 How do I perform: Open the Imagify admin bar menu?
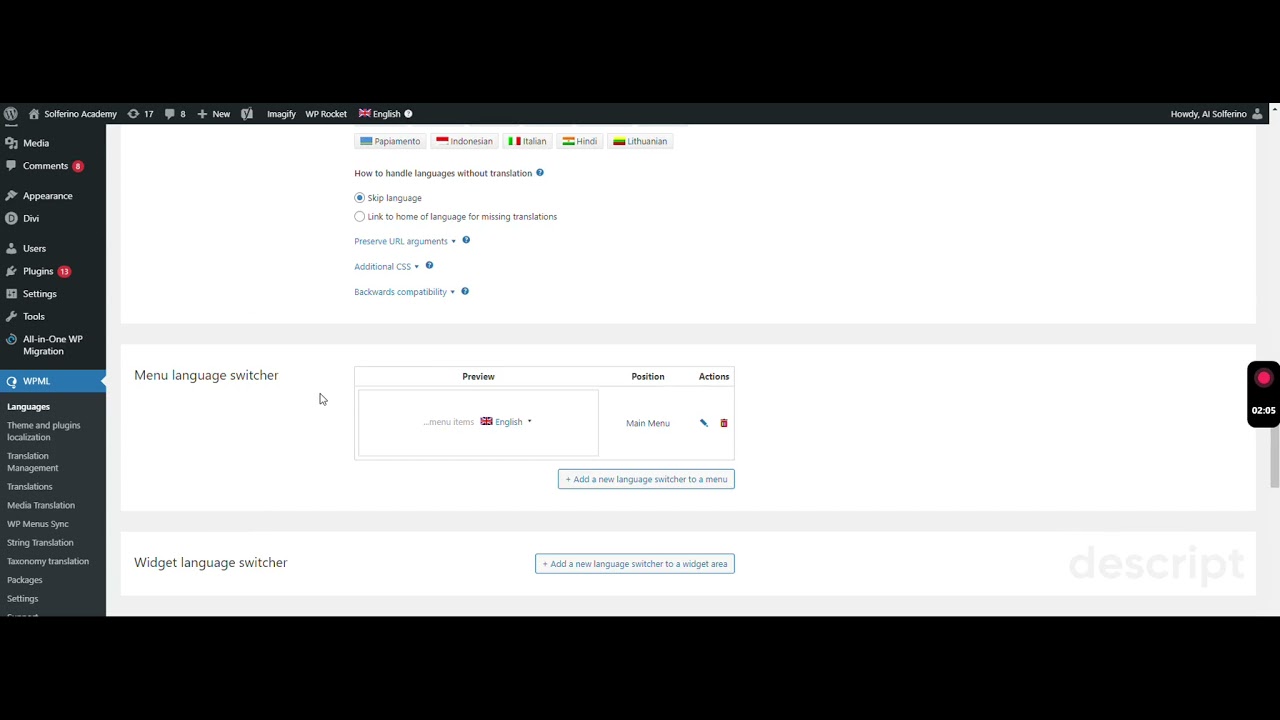[281, 114]
